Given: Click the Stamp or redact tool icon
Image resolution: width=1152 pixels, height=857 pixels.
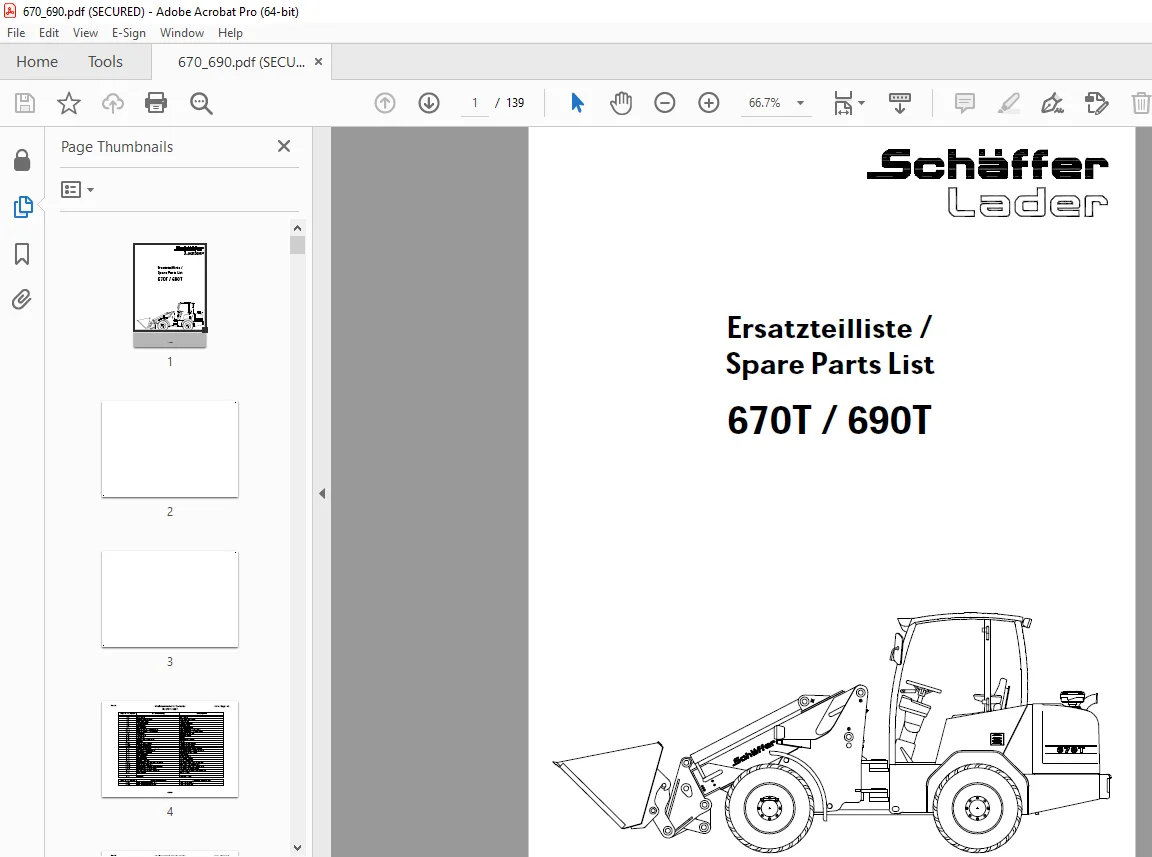Looking at the screenshot, I should pyautogui.click(x=1096, y=103).
